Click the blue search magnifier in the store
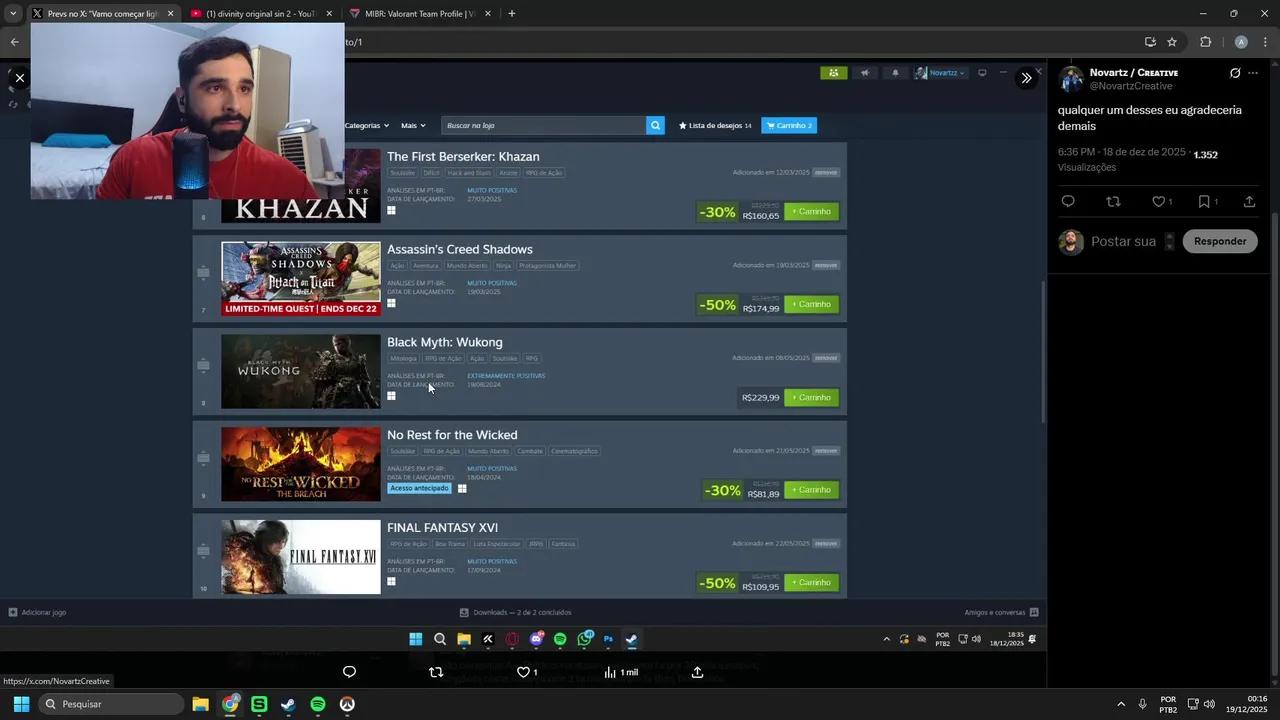This screenshot has width=1280, height=720. click(655, 125)
